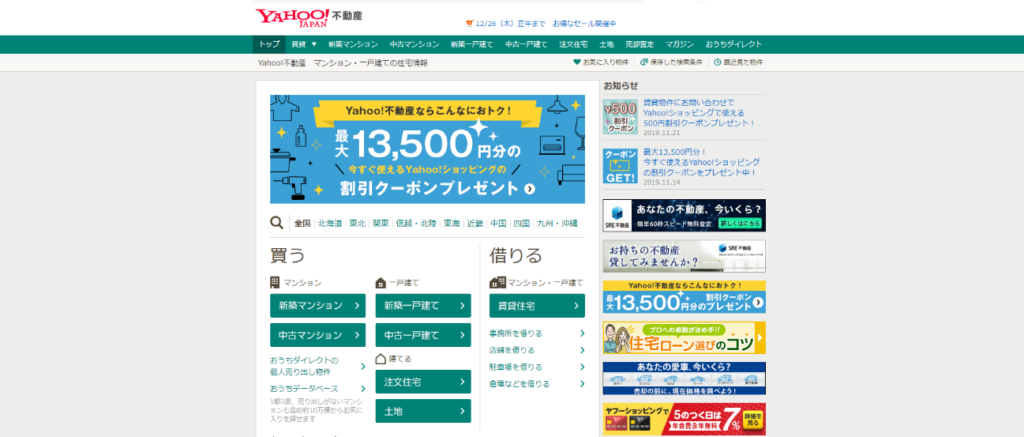Click the saved search conditions icon
The width and height of the screenshot is (1024, 437).
pyautogui.click(x=644, y=63)
